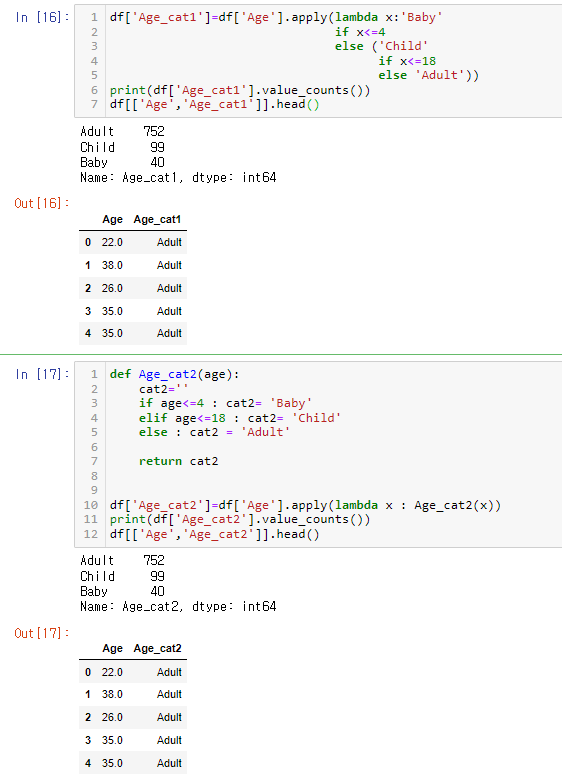Image resolution: width=562 pixels, height=783 pixels.
Task: Click 38.0 in the Out[16] table
Action: (112, 265)
